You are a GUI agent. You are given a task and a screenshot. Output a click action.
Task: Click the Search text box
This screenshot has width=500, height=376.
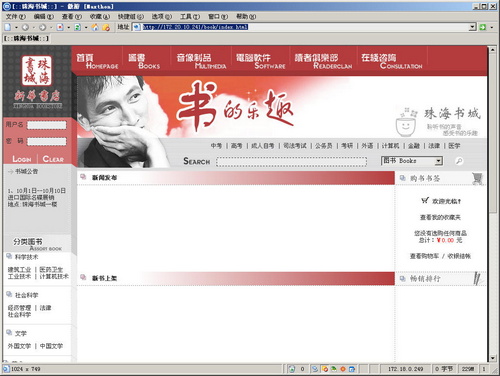292,162
